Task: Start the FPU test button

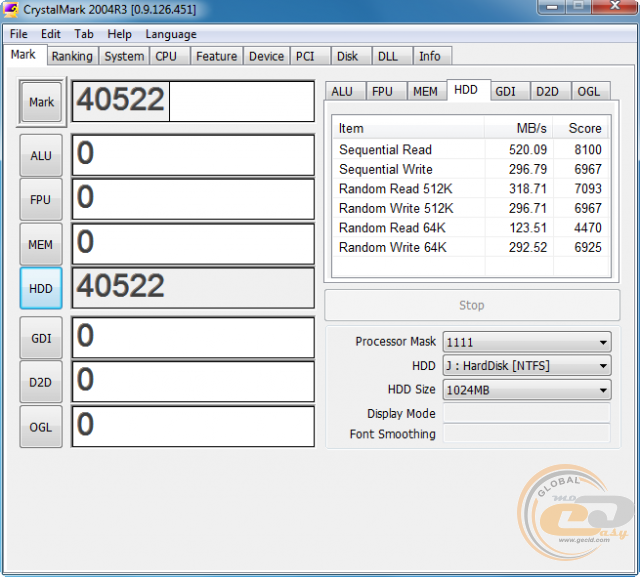Action: coord(41,200)
